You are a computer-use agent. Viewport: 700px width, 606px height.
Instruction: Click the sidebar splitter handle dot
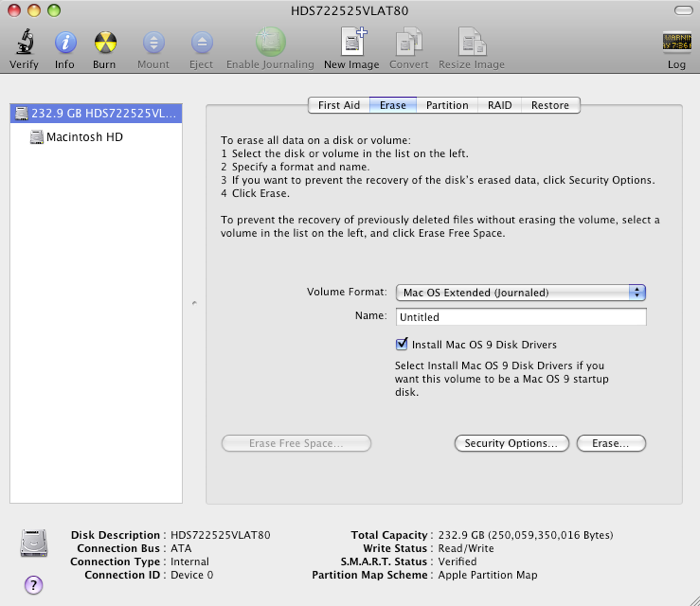coord(194,303)
